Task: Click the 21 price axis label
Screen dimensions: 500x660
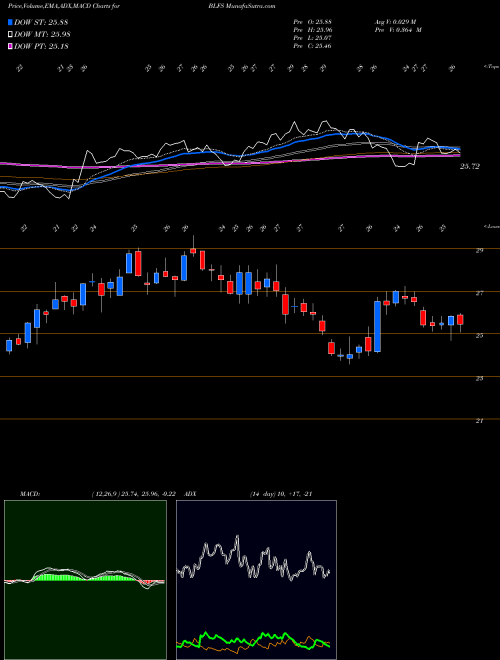Action: pyautogui.click(x=479, y=420)
